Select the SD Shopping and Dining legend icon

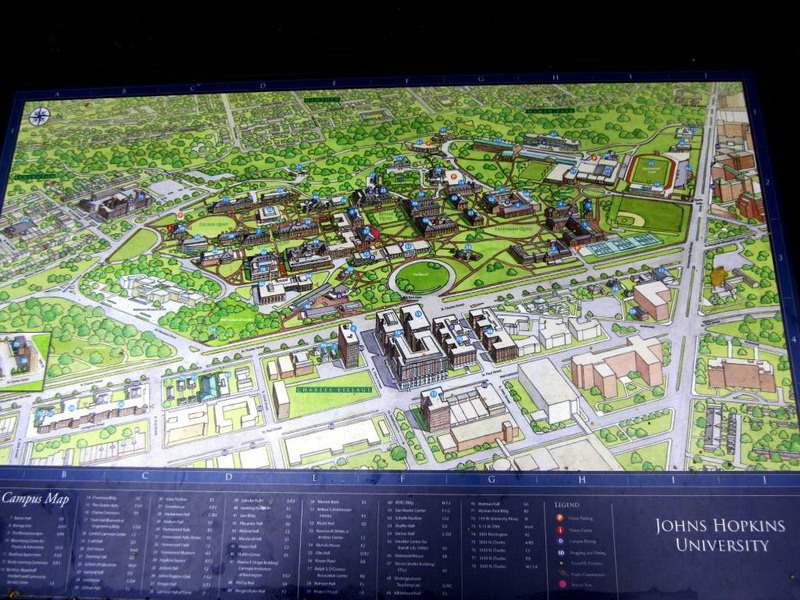[561, 553]
